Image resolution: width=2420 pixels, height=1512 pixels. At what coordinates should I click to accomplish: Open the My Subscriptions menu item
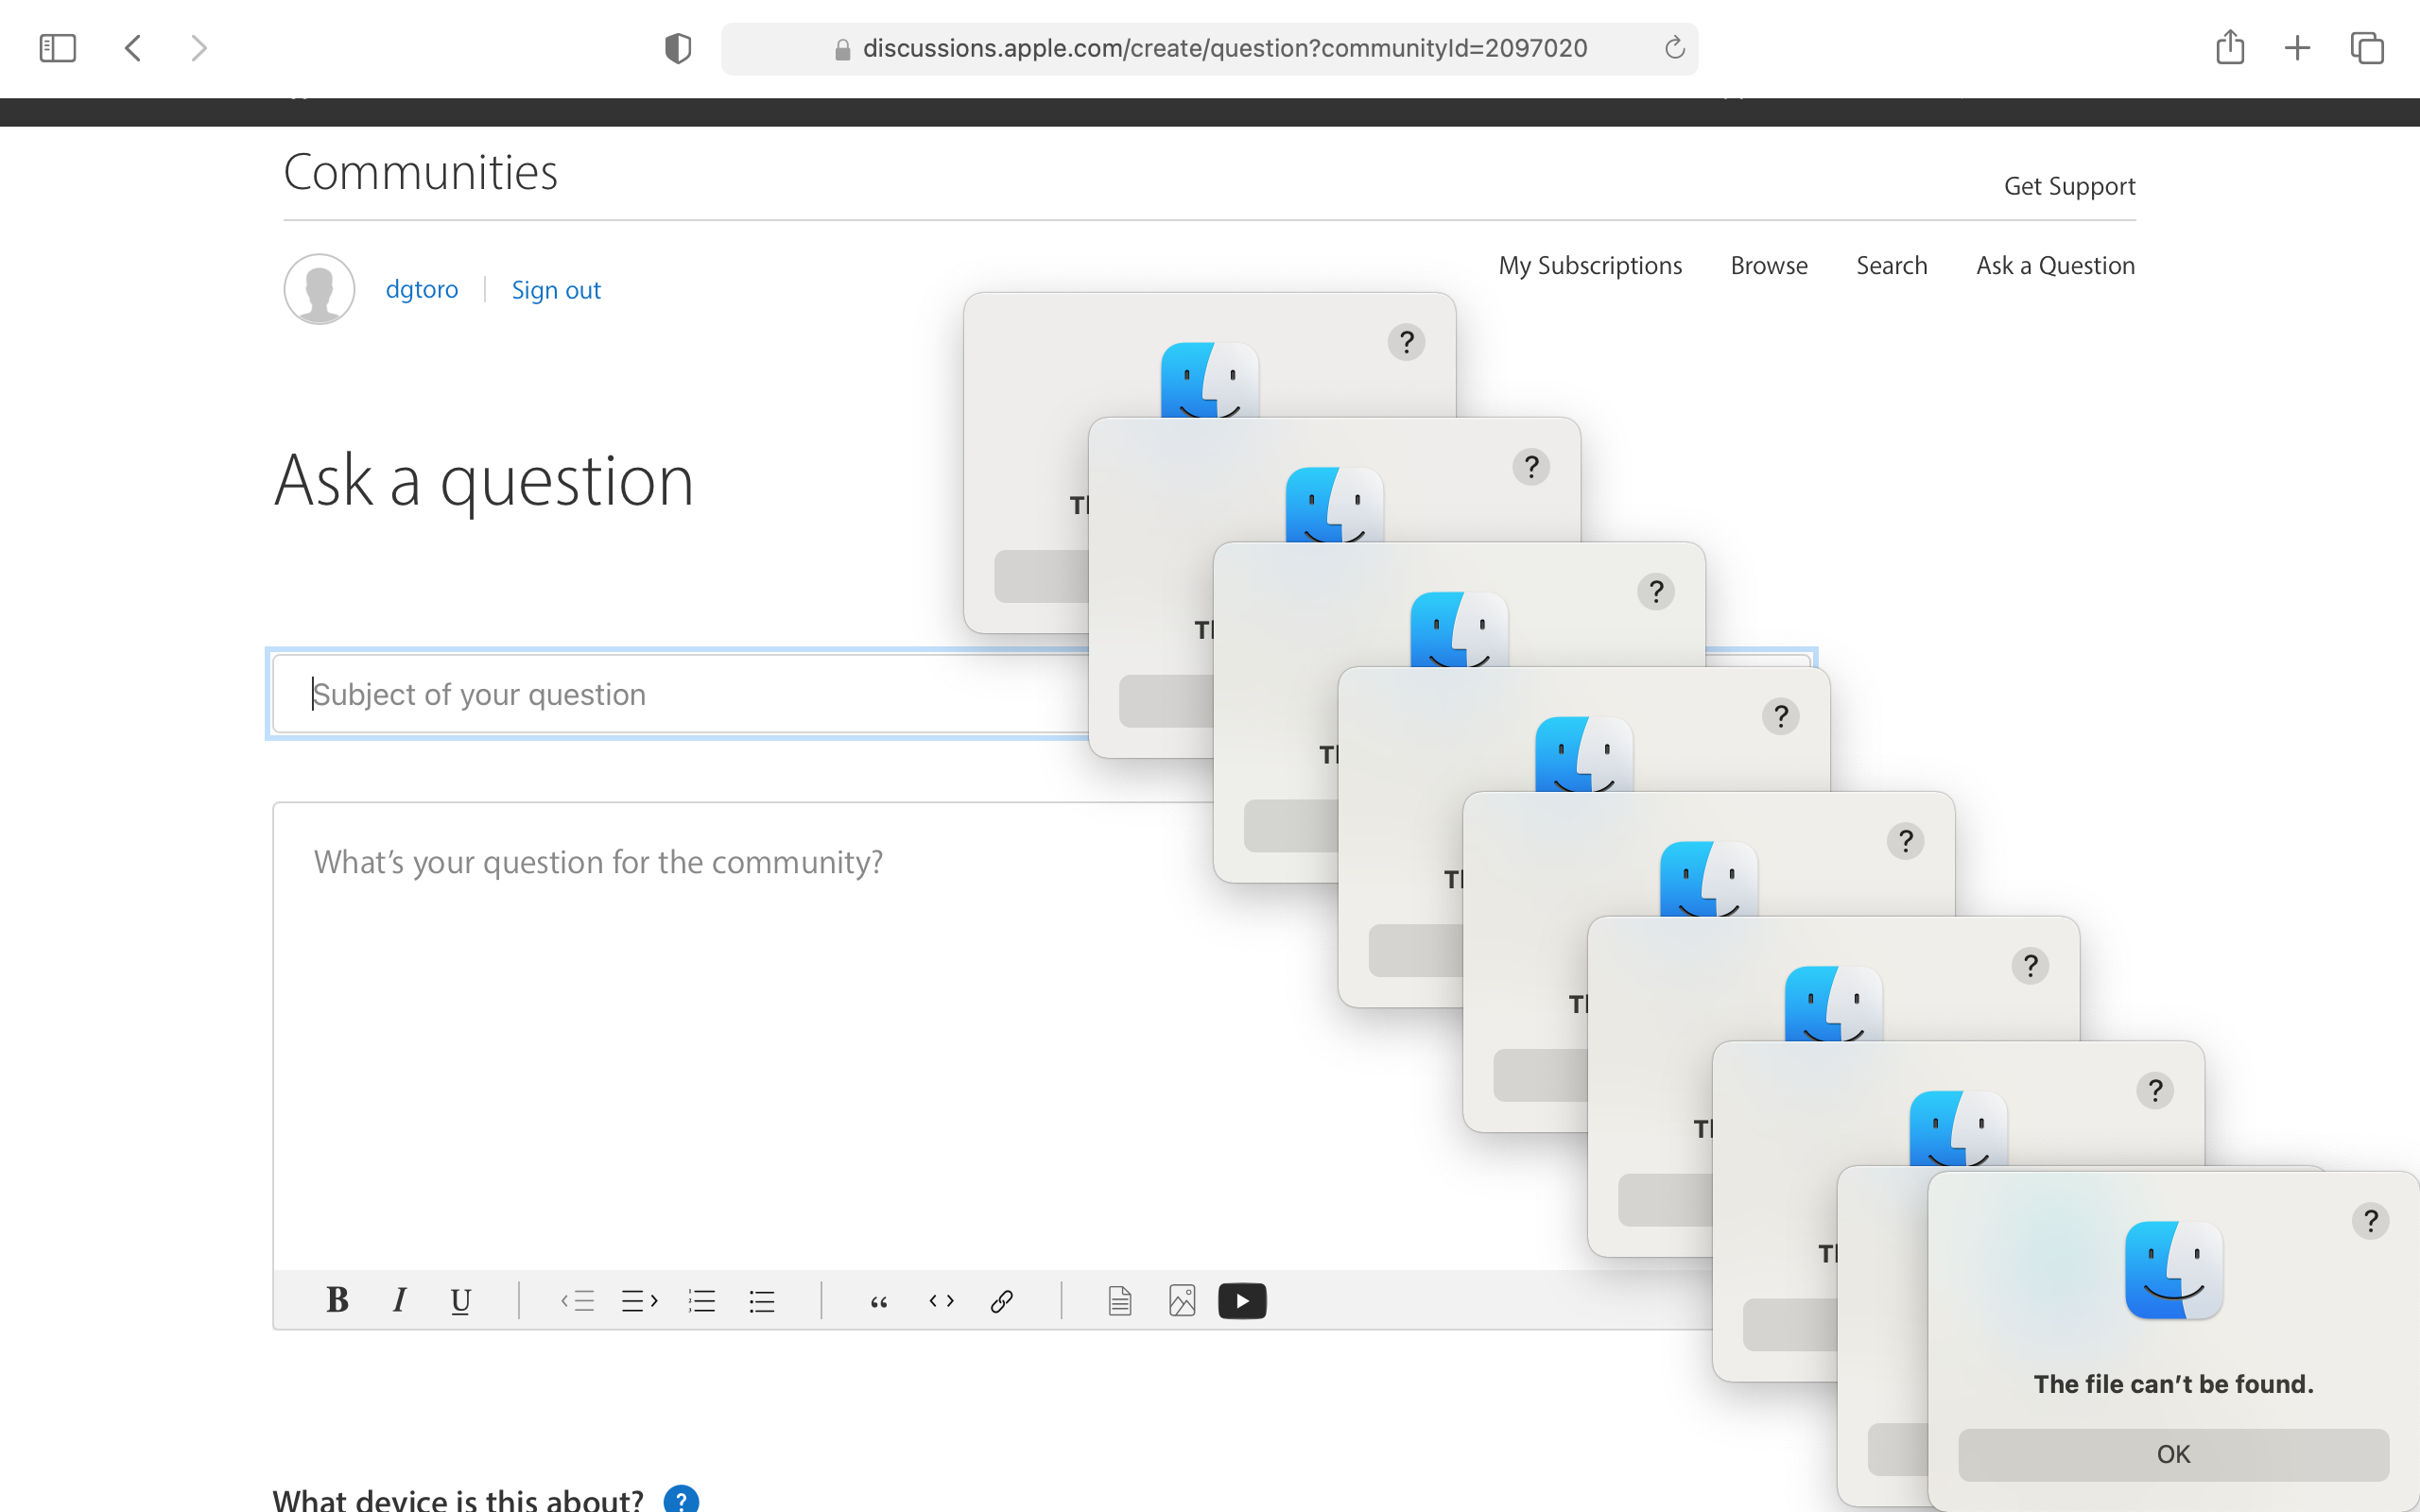coord(1590,265)
